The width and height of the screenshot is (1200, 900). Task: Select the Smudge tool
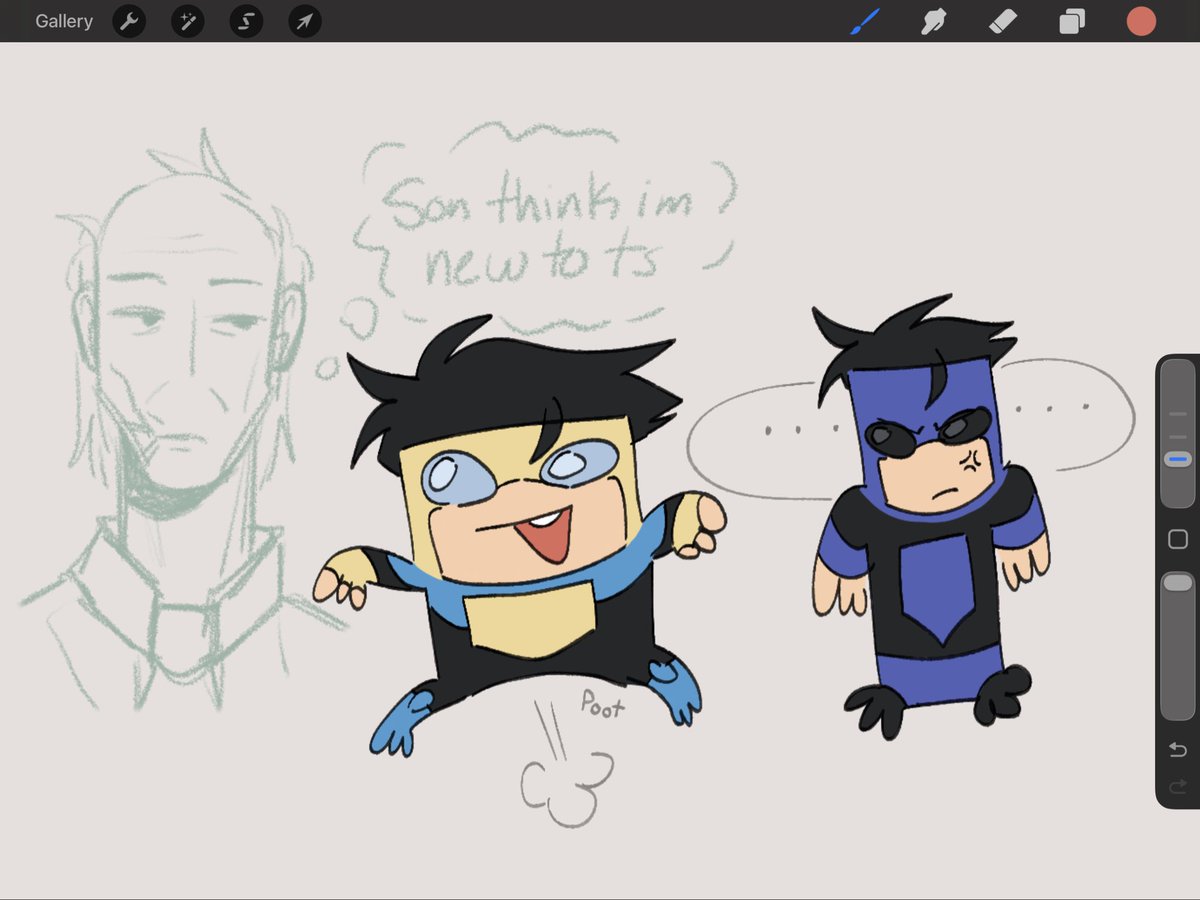(x=933, y=21)
